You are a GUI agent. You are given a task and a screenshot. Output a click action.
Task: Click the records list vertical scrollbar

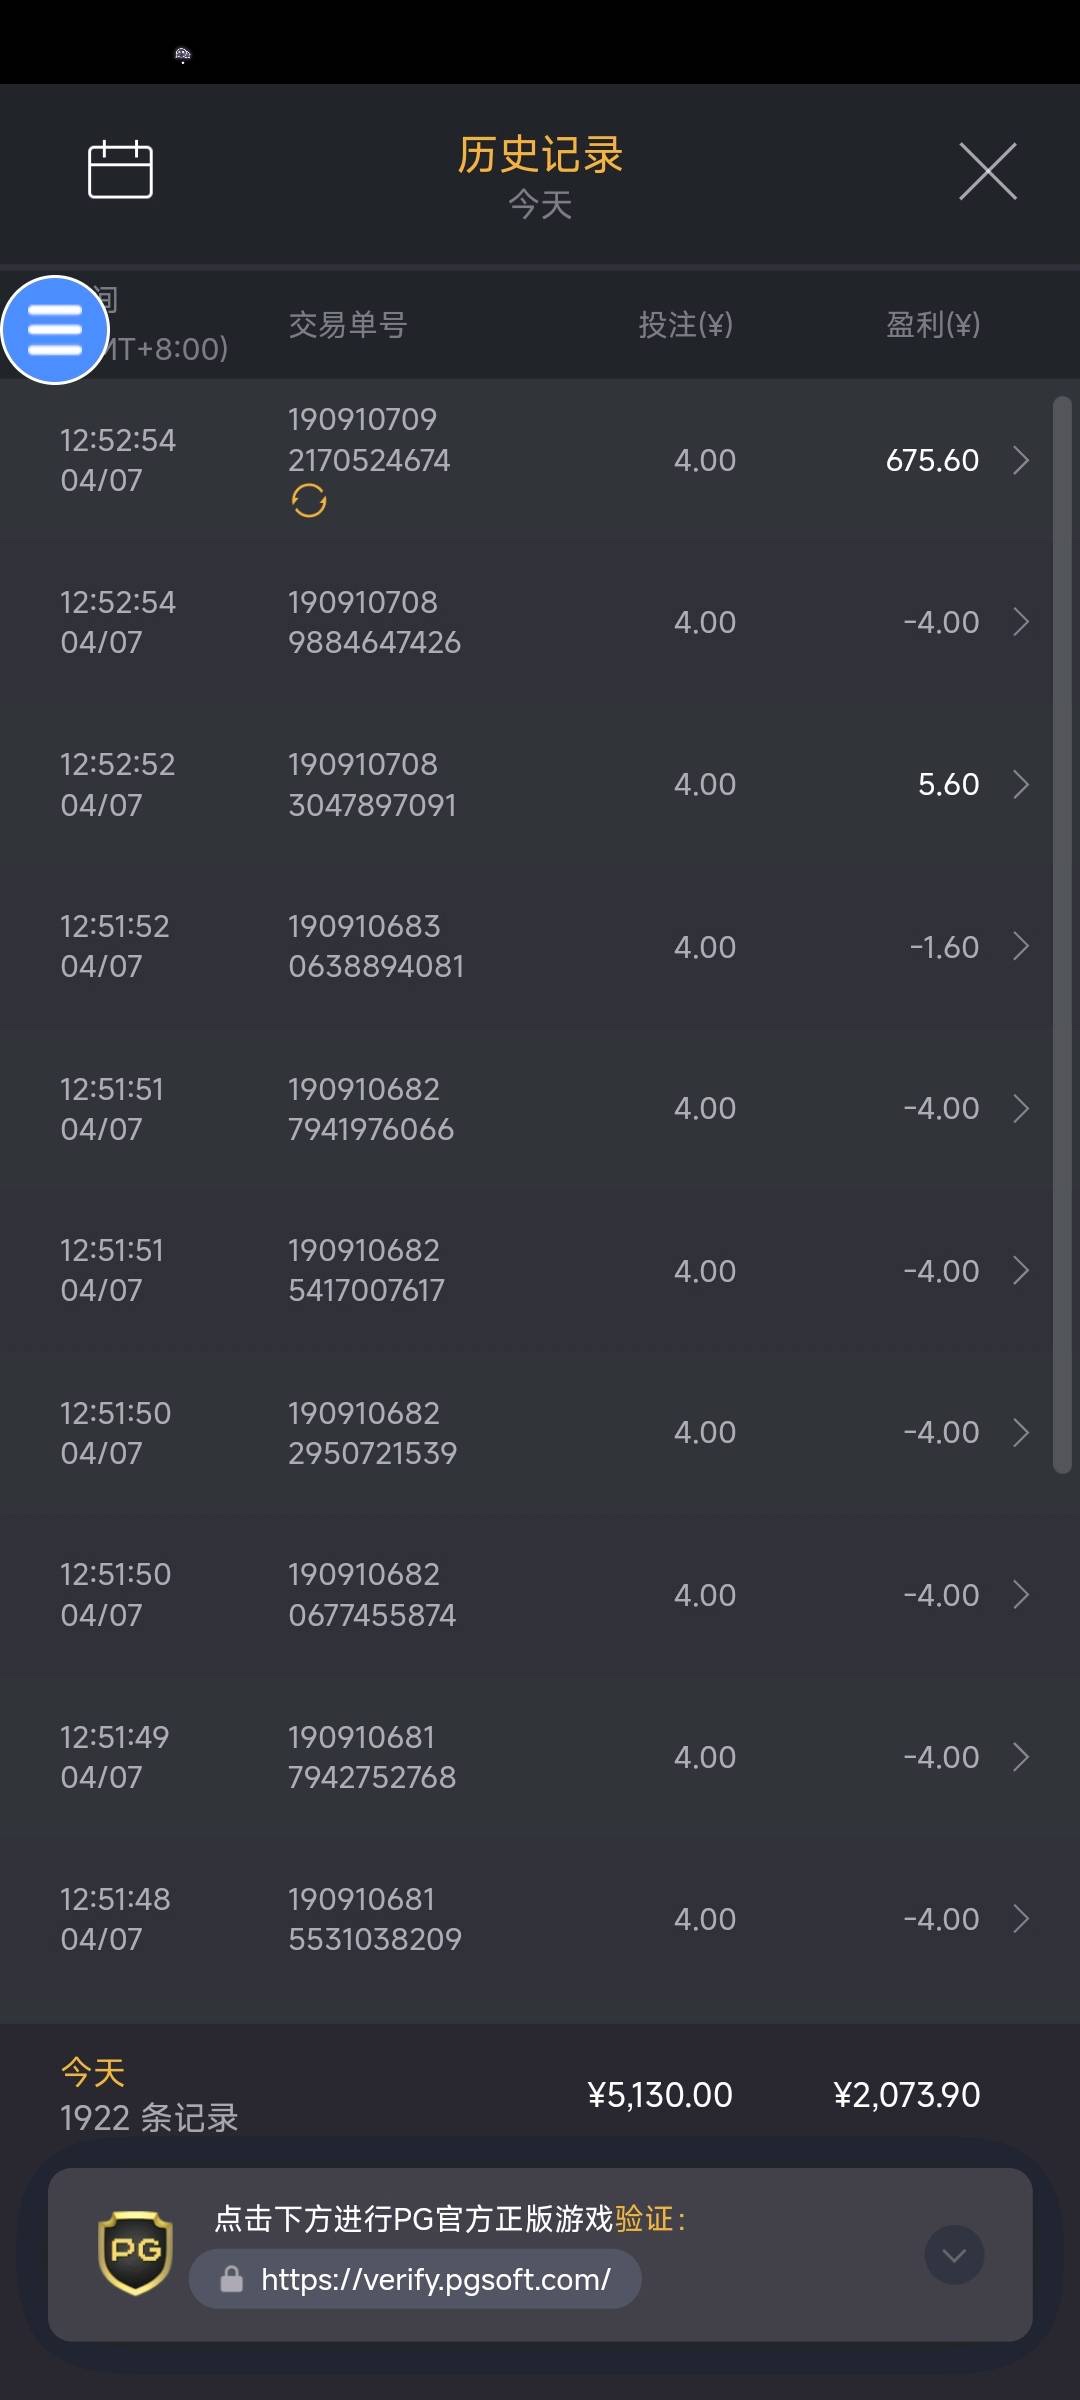coord(1062,935)
